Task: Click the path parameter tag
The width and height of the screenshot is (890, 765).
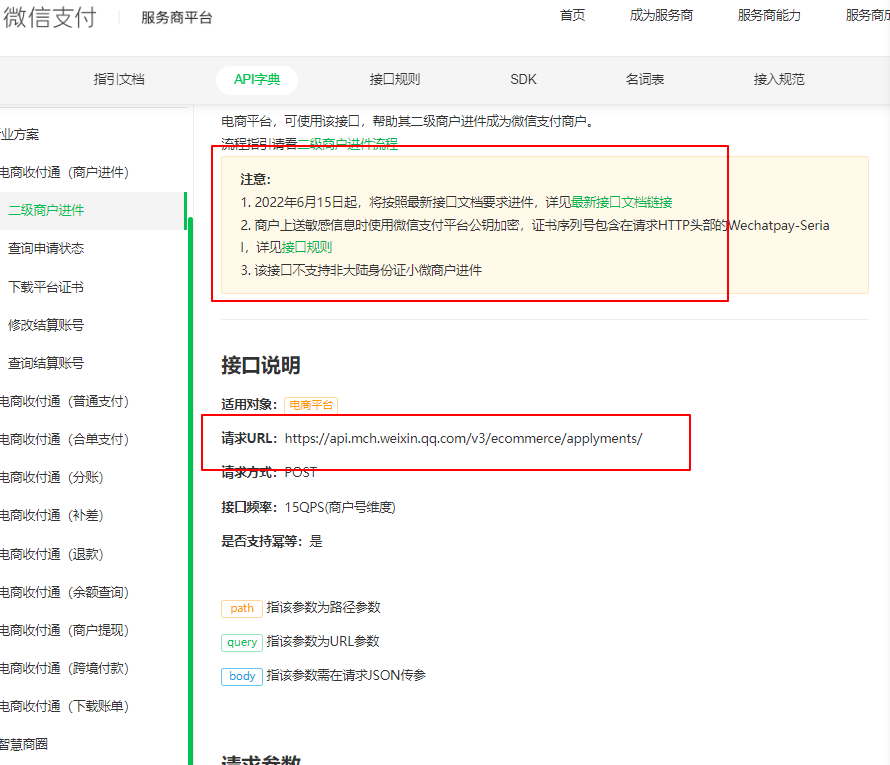Action: point(242,608)
